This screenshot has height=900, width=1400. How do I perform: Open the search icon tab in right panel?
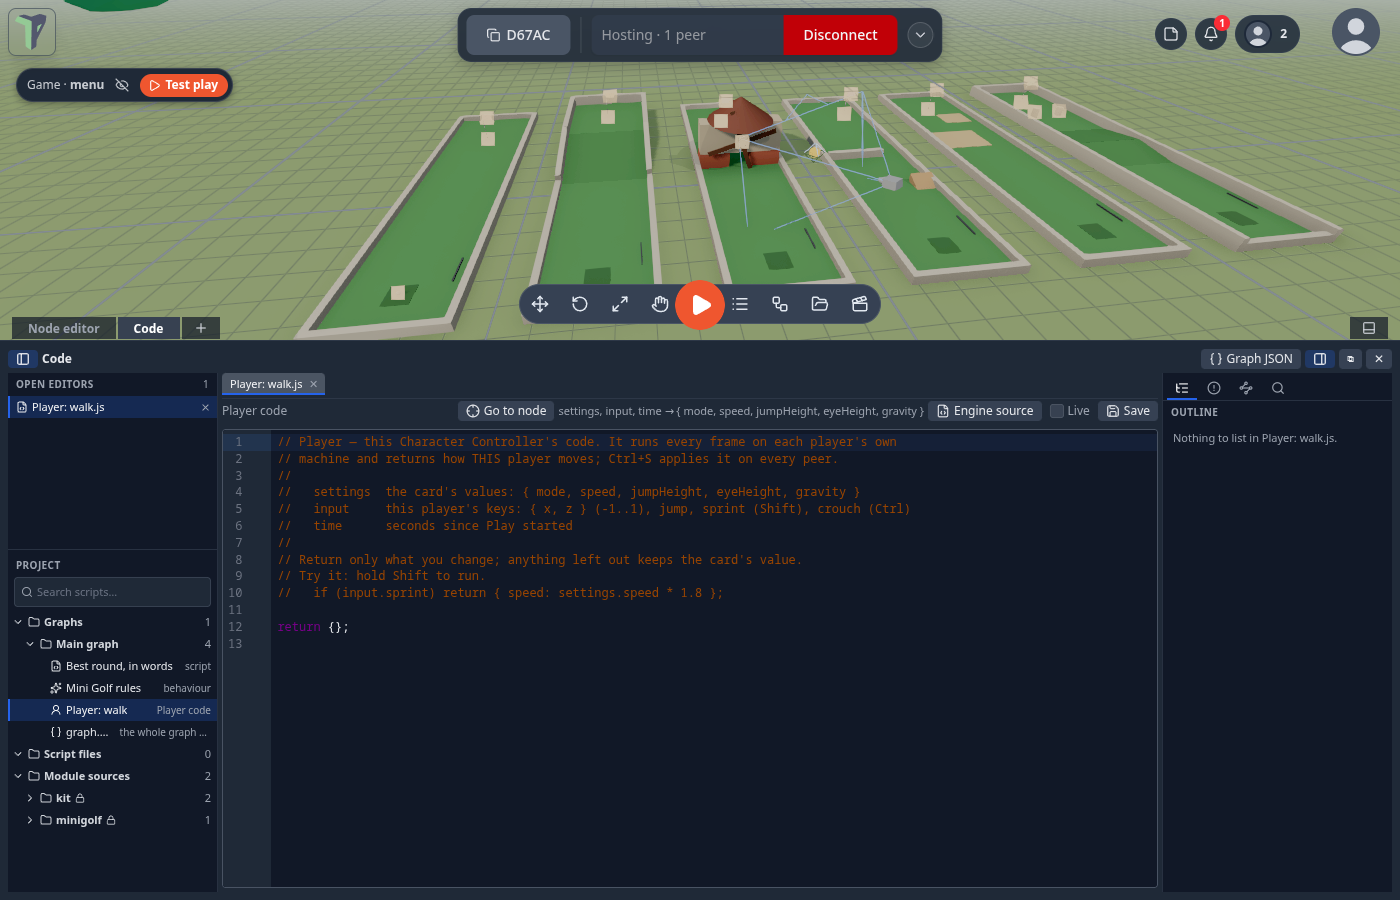(1278, 388)
